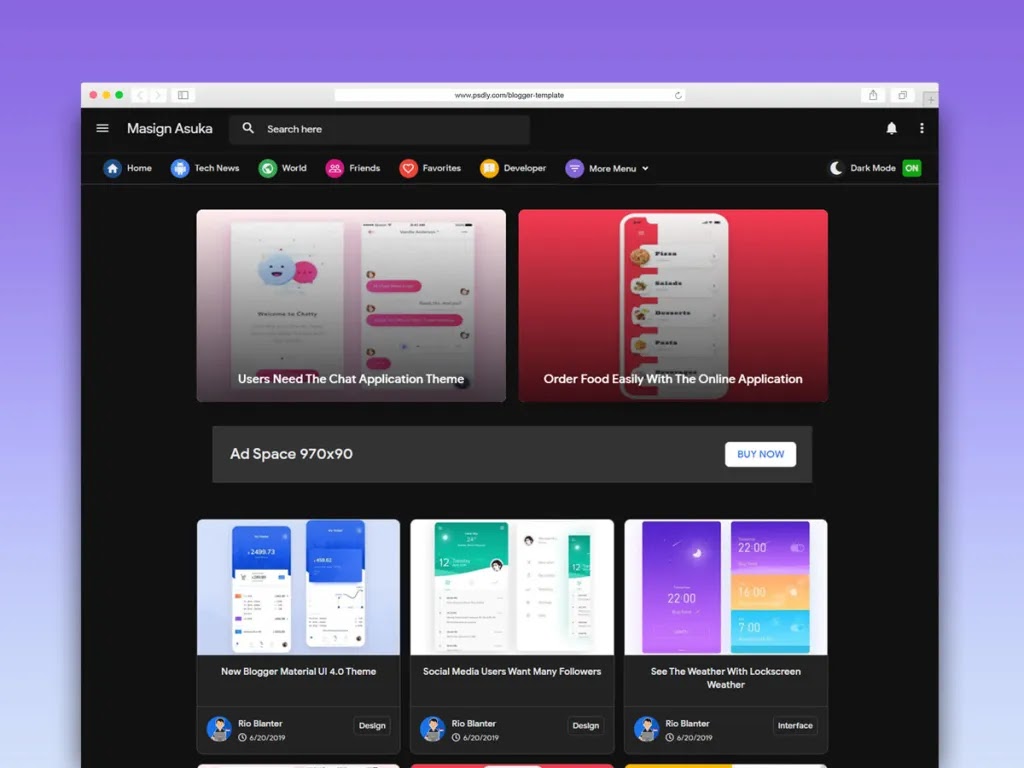Open 'See The Weather With Lockscreen Weather' title
Viewport: 1024px width, 768px height.
[x=726, y=678]
